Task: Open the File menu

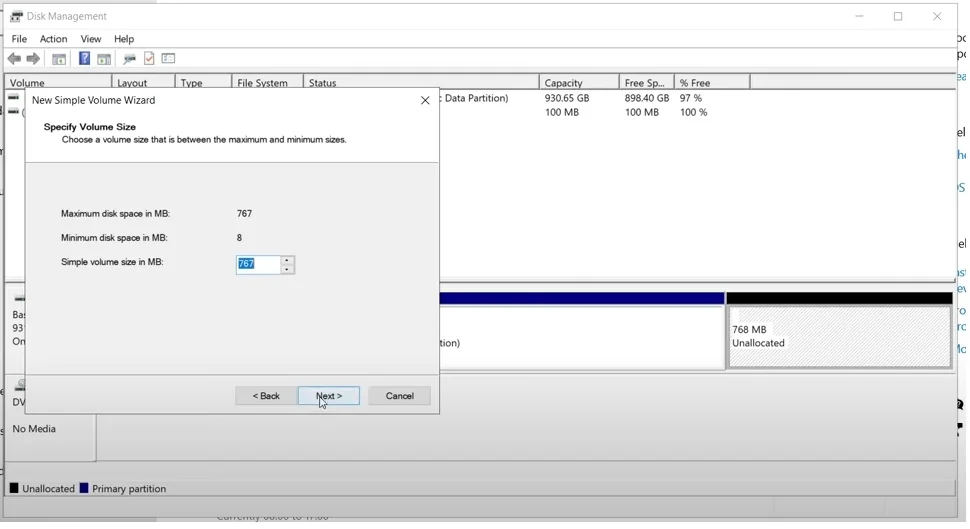Action: pos(19,39)
